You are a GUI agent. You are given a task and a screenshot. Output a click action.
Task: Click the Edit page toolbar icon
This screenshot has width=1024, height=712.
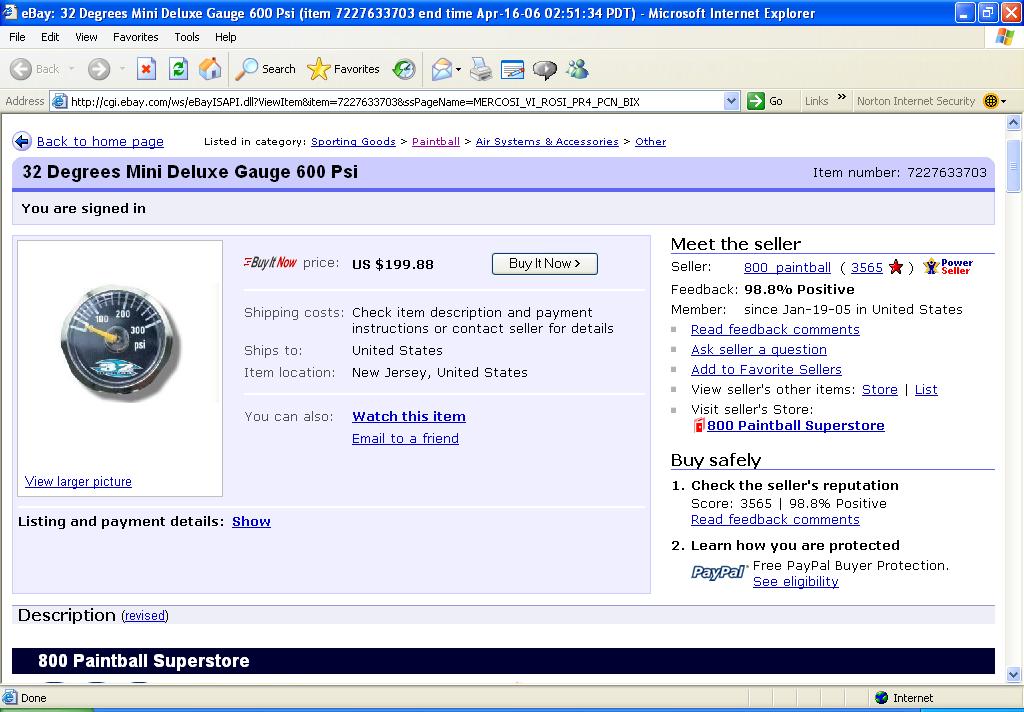[x=512, y=69]
